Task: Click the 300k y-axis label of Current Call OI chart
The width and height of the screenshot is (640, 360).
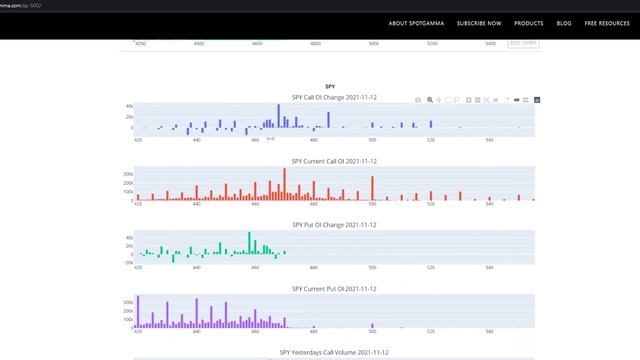Action: tap(128, 174)
